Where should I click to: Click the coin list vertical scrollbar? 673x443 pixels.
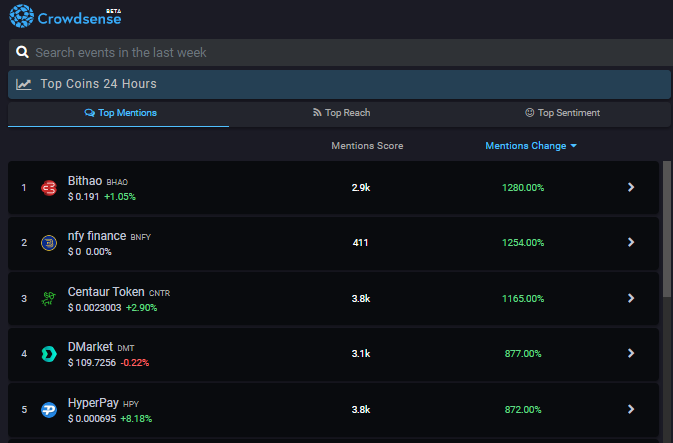click(x=667, y=229)
